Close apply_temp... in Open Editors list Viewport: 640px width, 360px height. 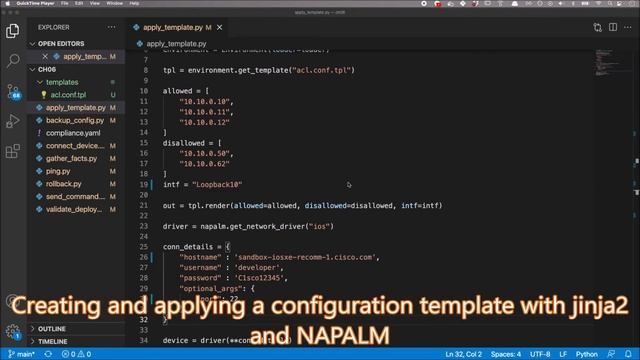click(x=45, y=56)
